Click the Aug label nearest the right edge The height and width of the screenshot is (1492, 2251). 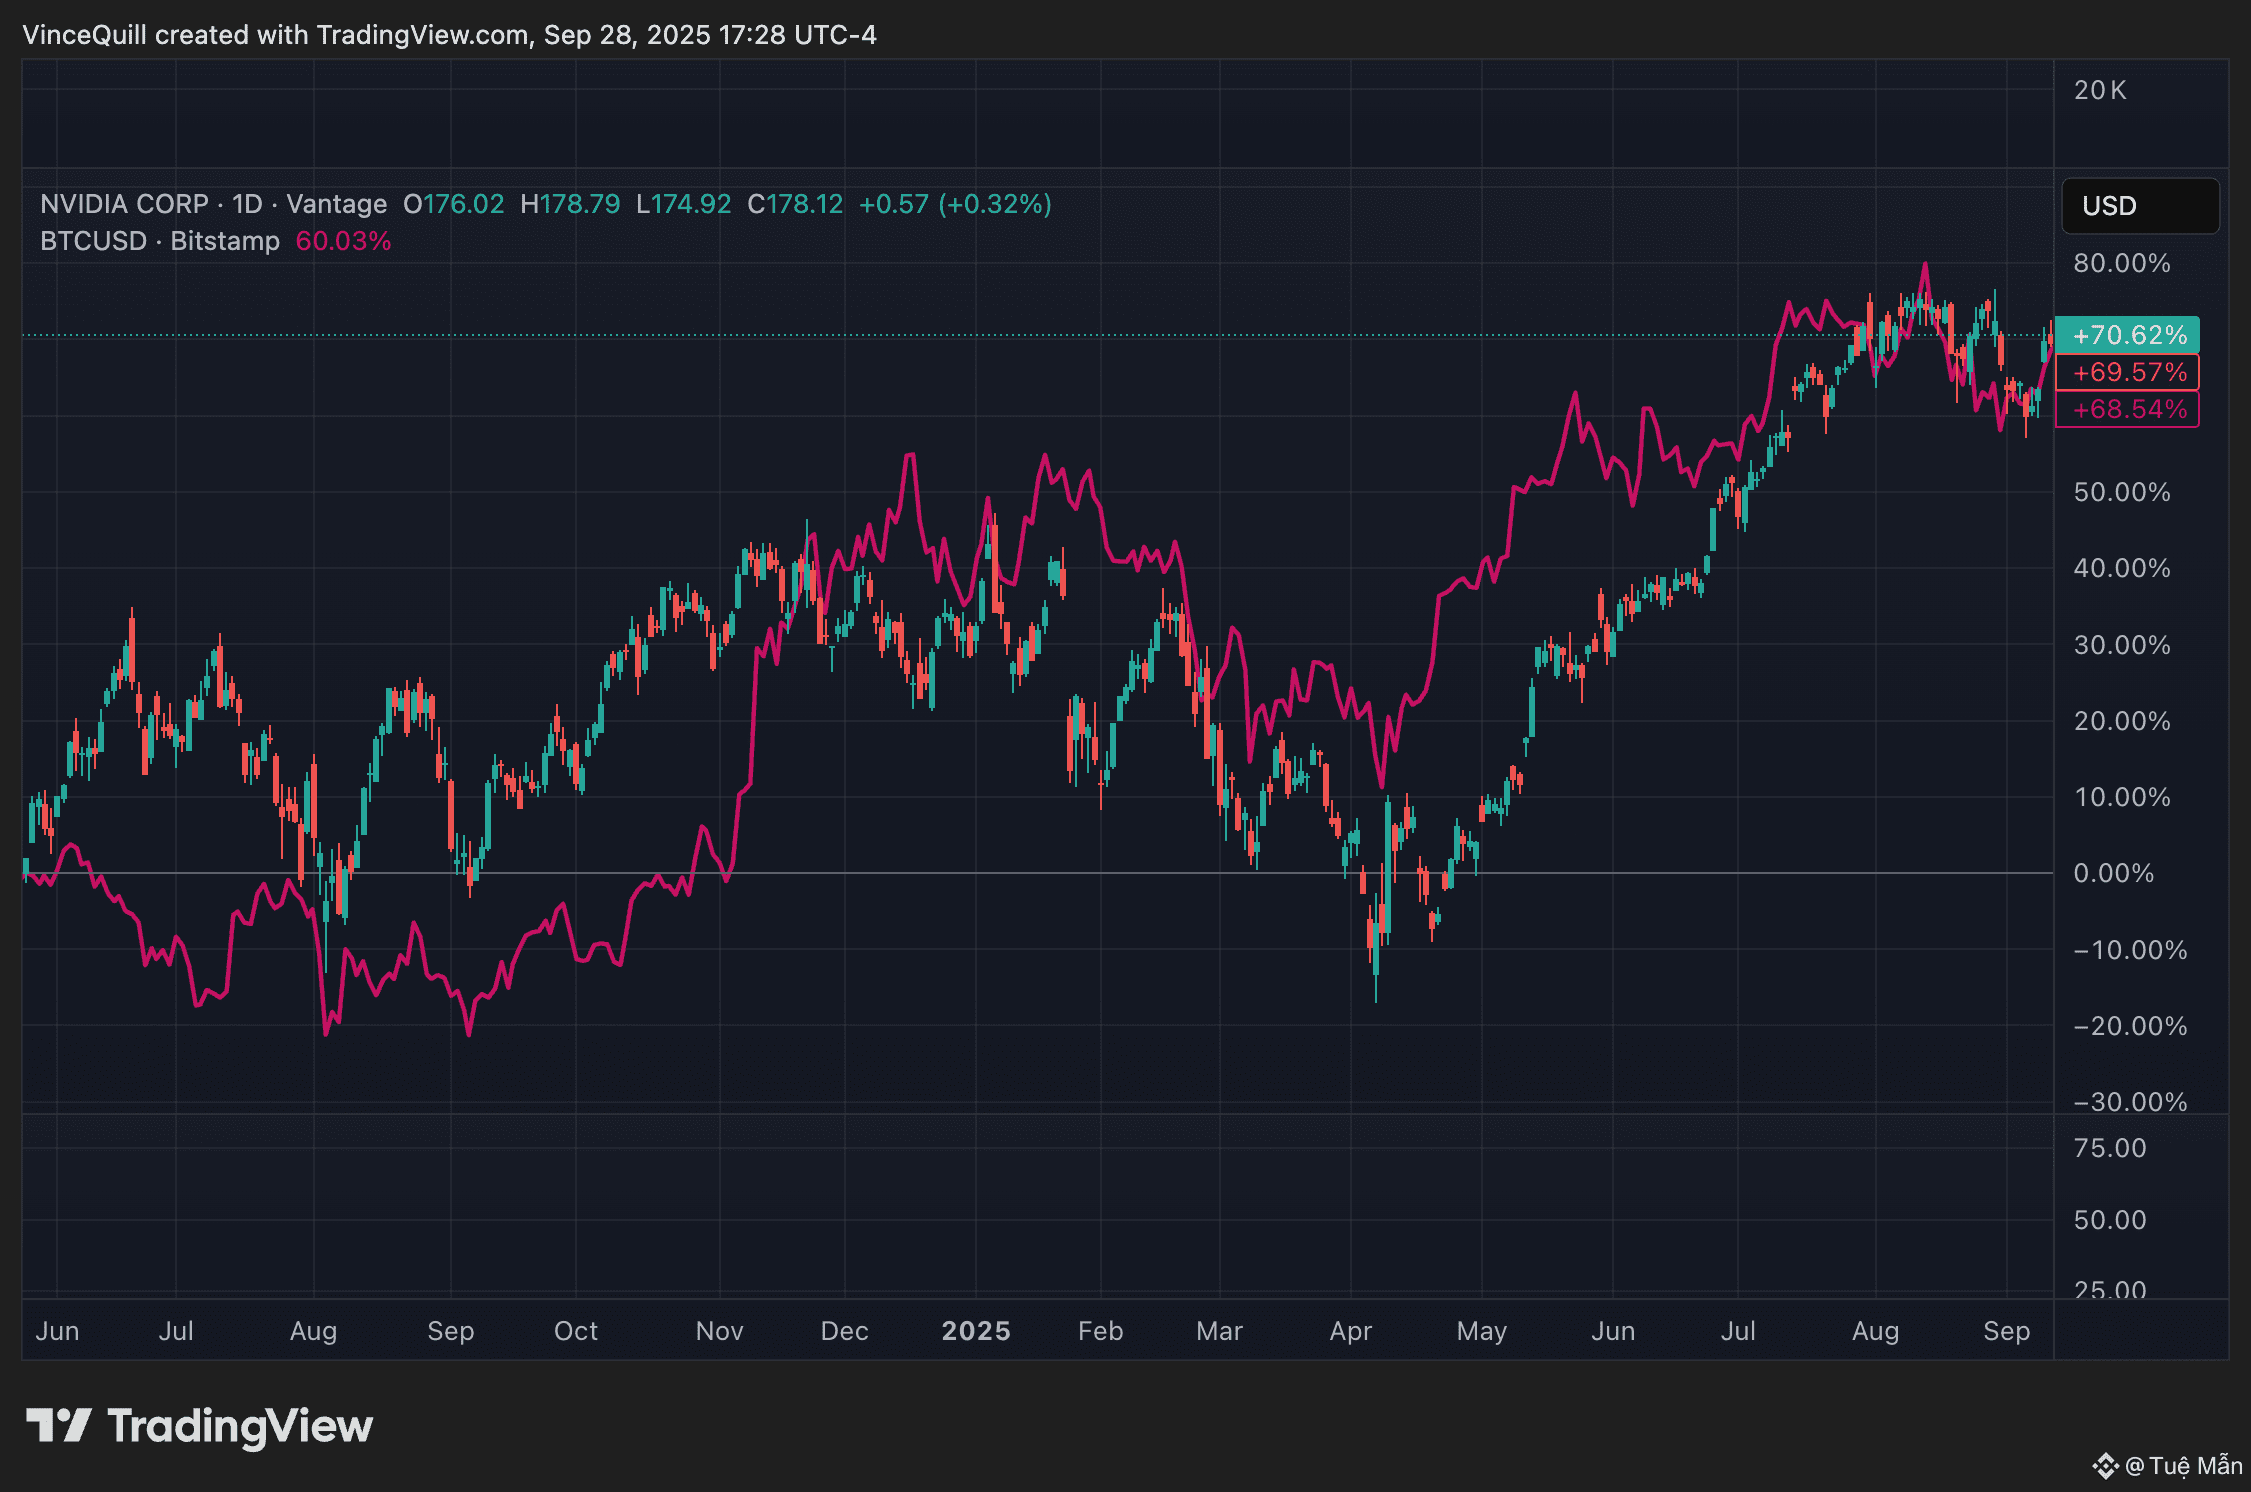[1875, 1331]
